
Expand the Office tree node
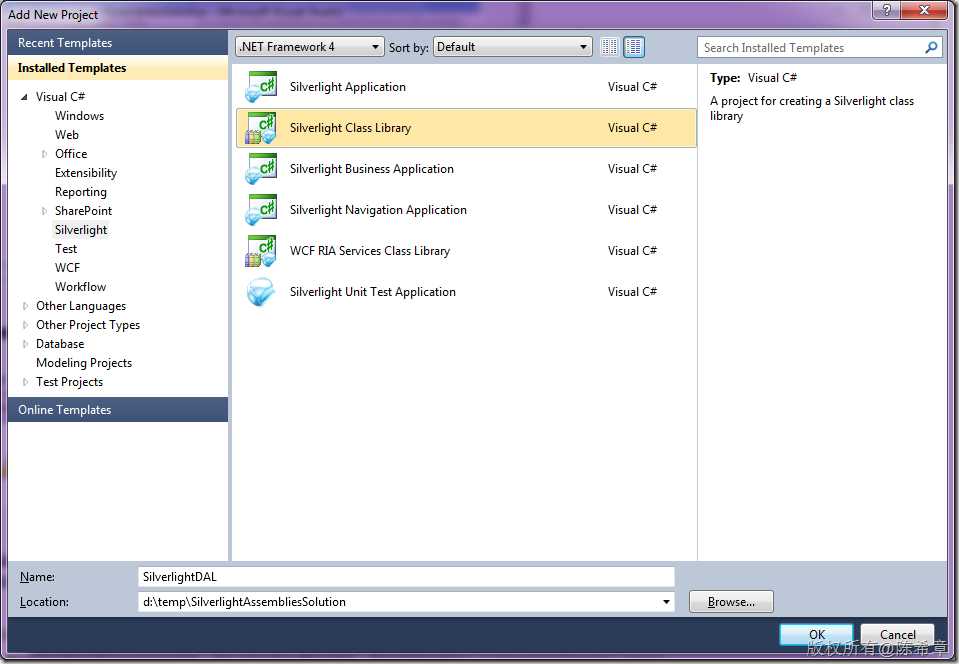[44, 154]
